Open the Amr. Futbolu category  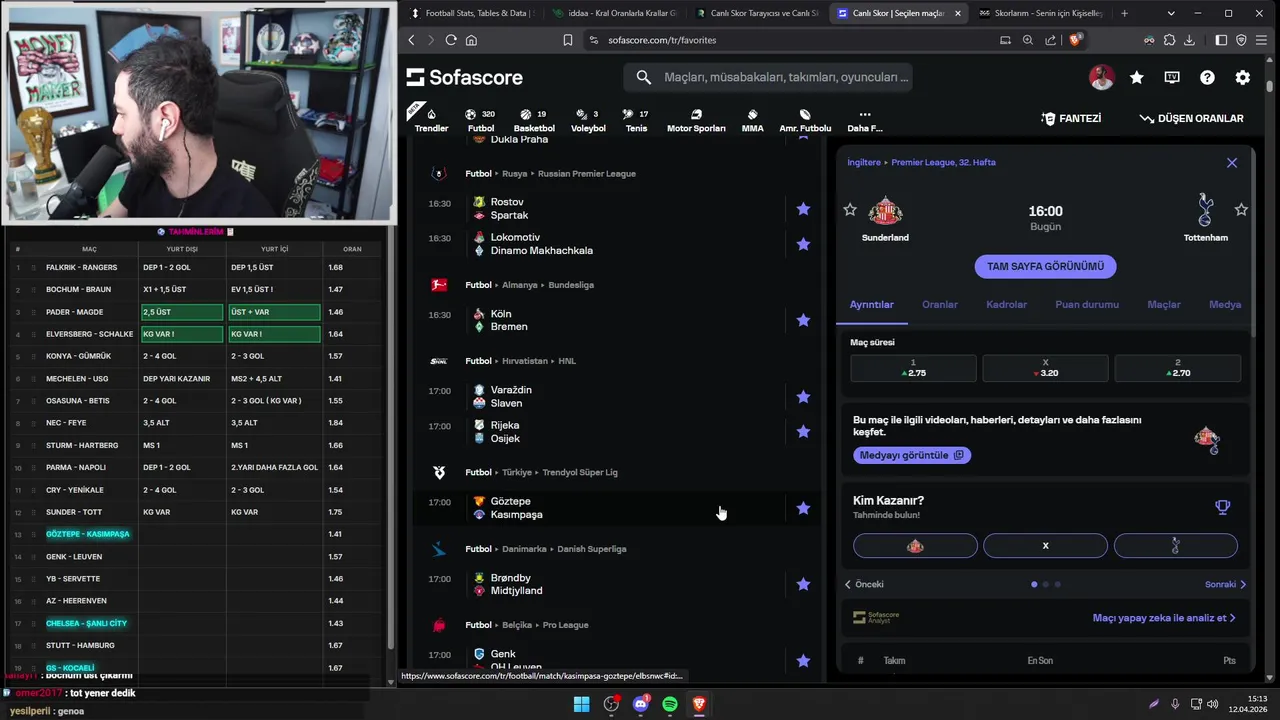click(805, 120)
